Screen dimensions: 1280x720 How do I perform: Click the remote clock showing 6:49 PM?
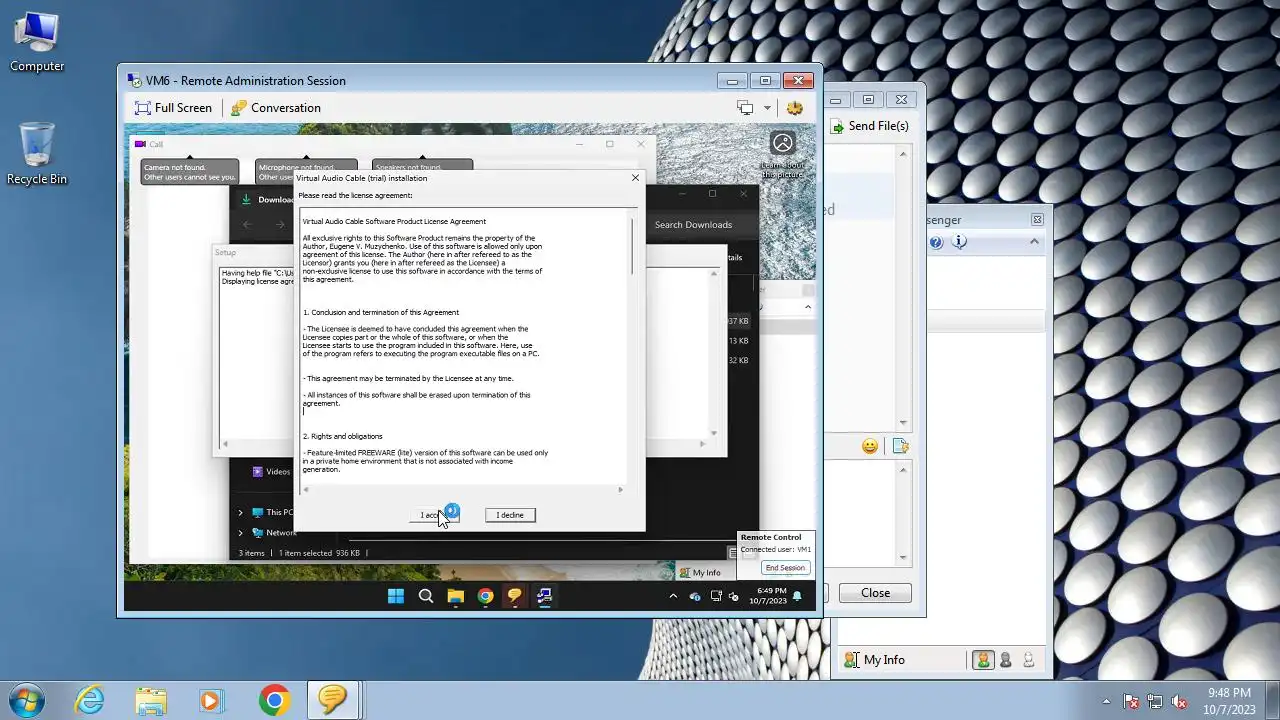(768, 596)
